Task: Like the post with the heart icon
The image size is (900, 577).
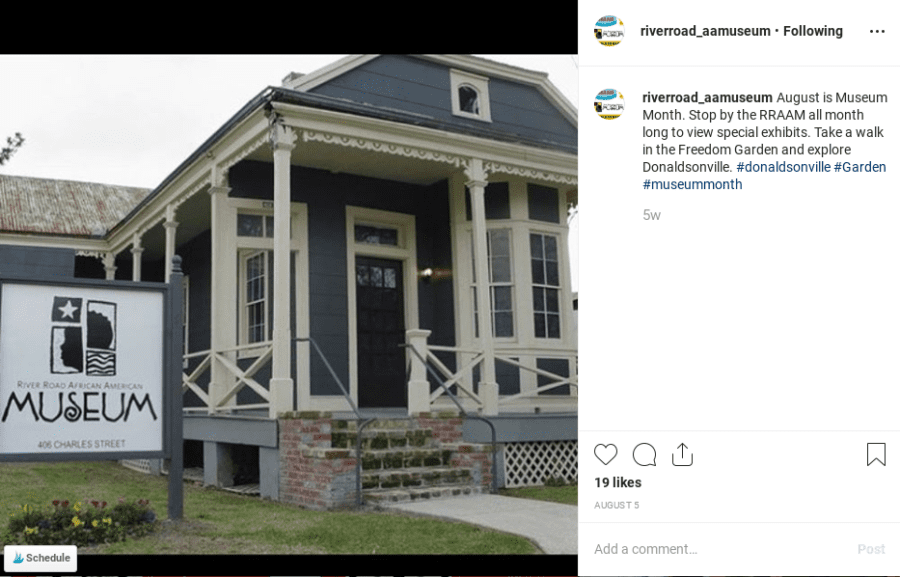Action: coord(605,454)
